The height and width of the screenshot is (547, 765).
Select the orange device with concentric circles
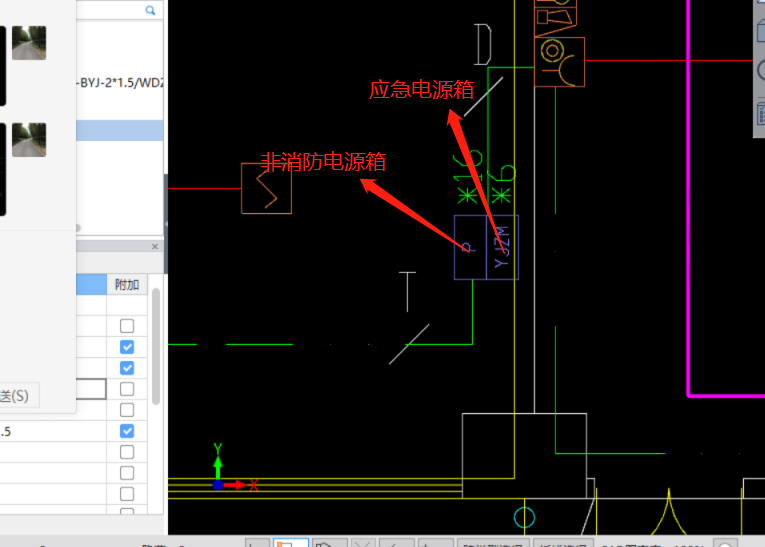click(x=560, y=62)
